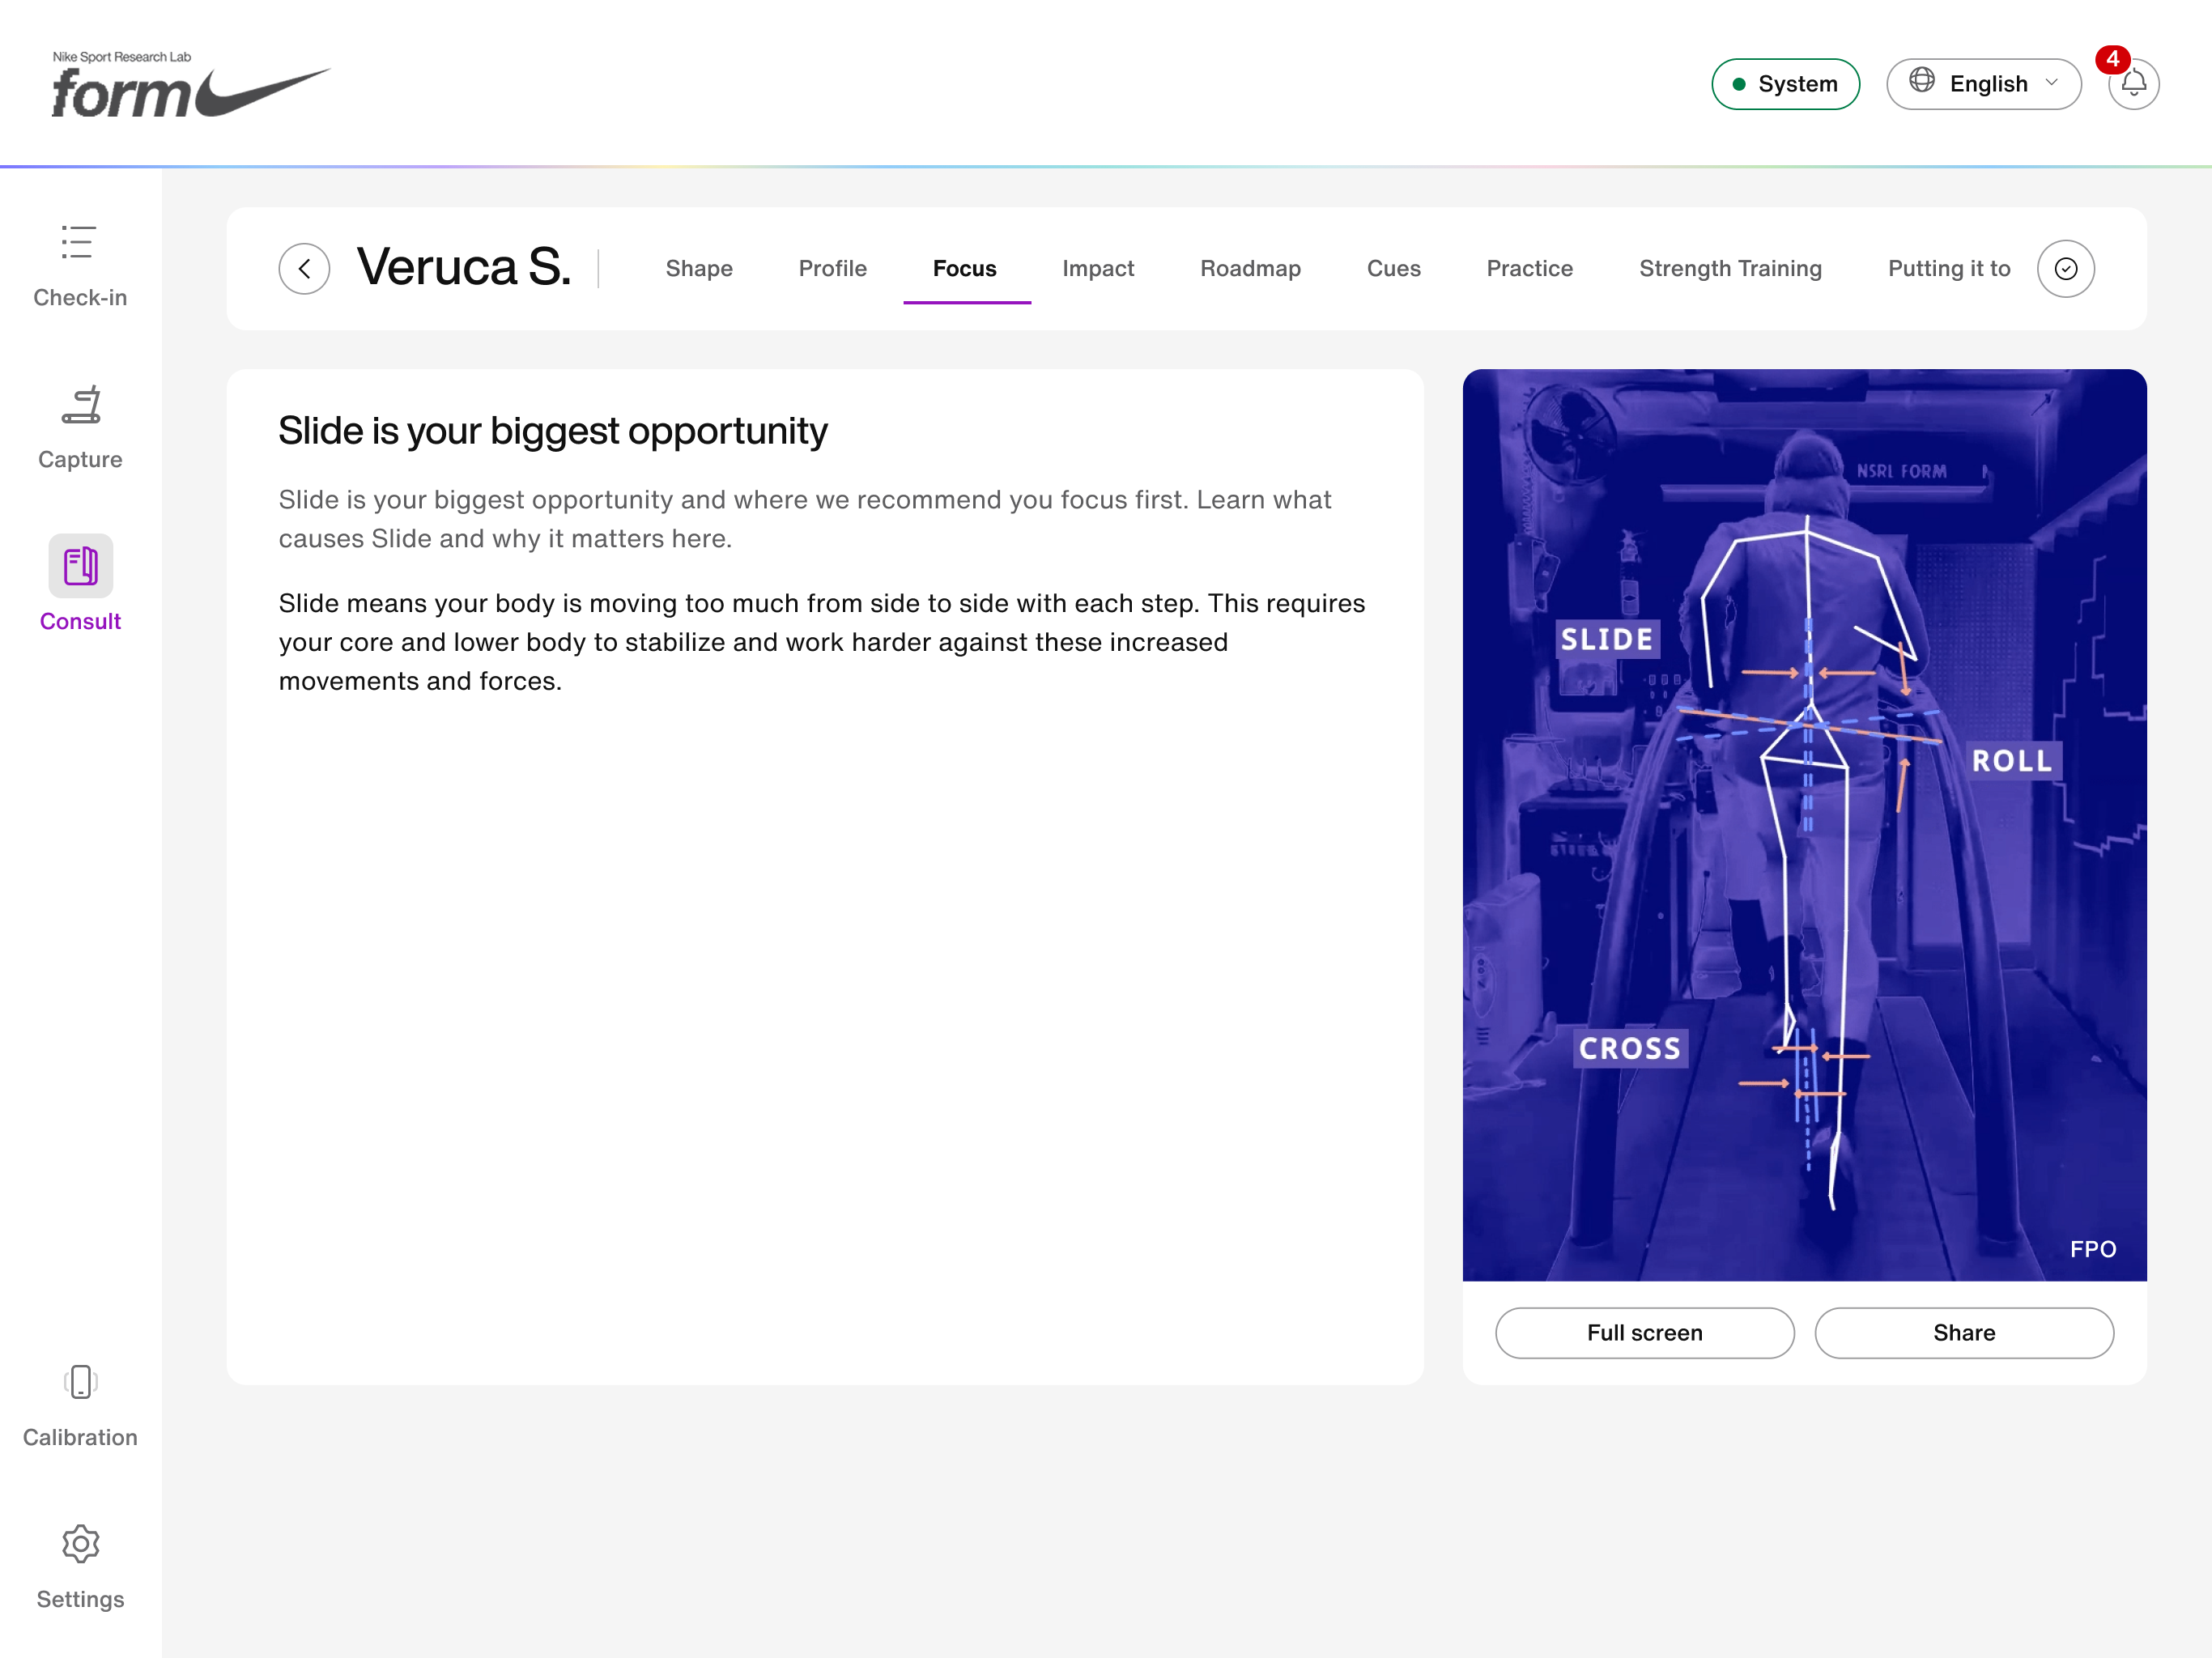Open the Putting it to tab
The width and height of the screenshot is (2212, 1658).
click(x=1948, y=268)
